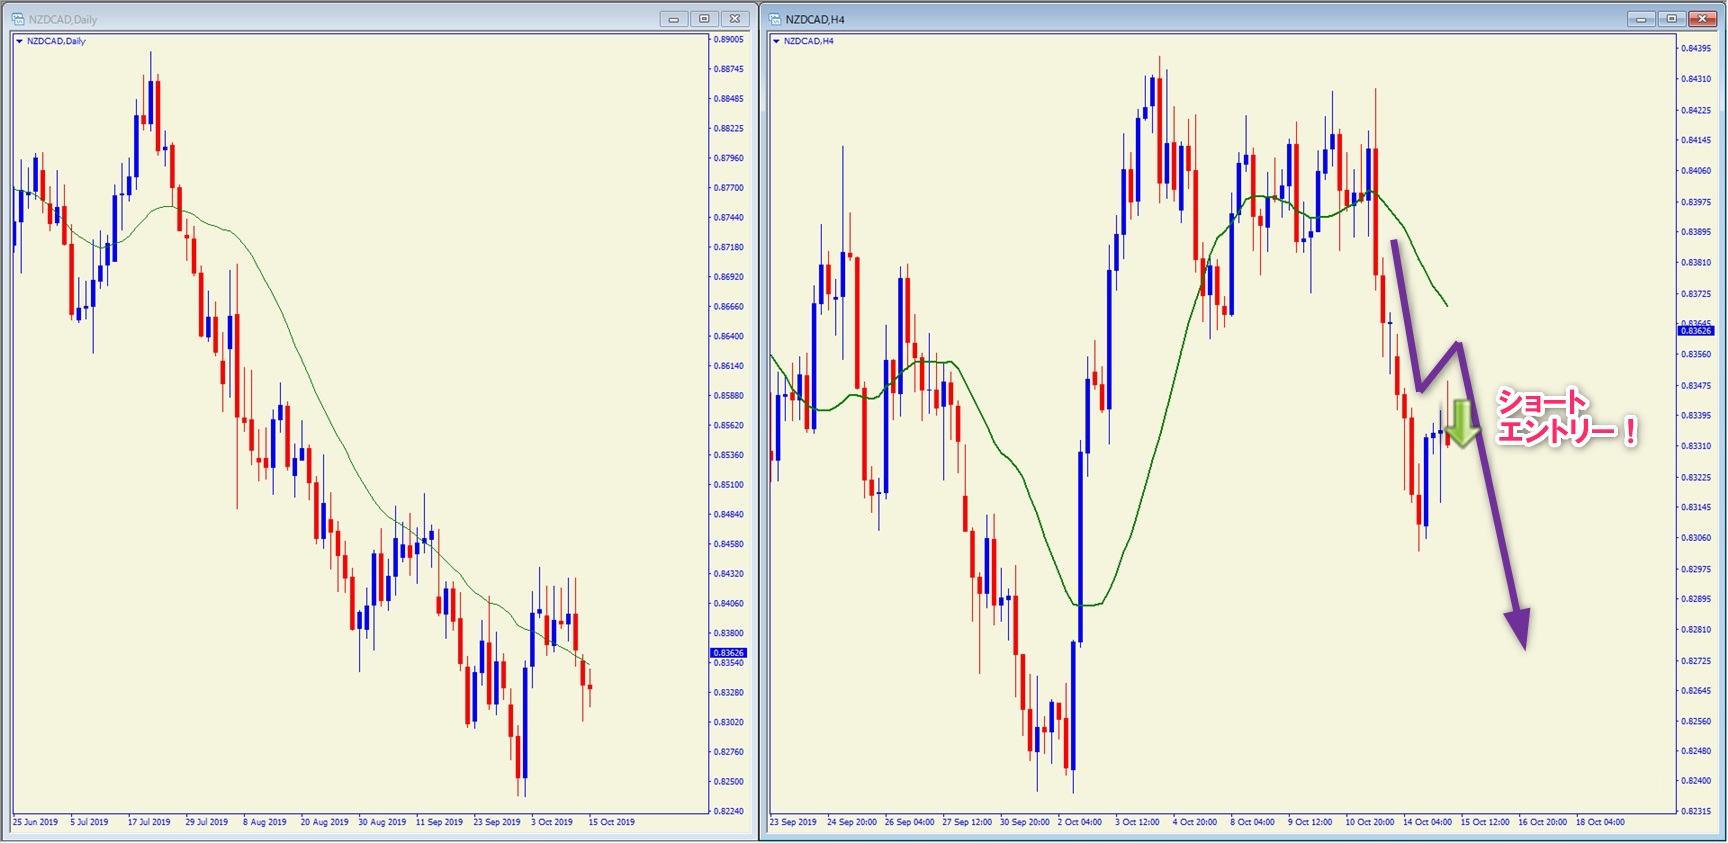
Task: Restore the NZDCAD,H4 chart window size
Action: click(x=1671, y=19)
